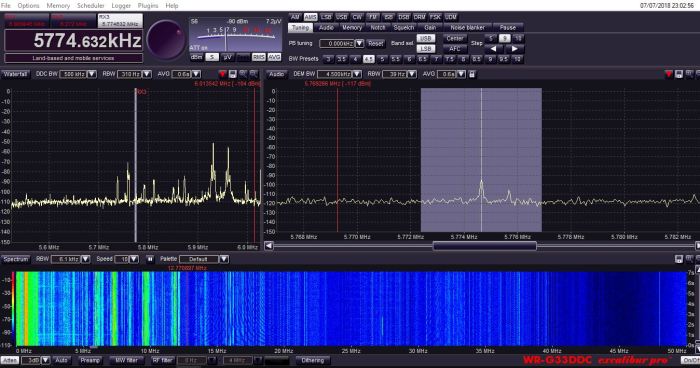
Task: Toggle the AVG meter mode
Action: coord(274,57)
